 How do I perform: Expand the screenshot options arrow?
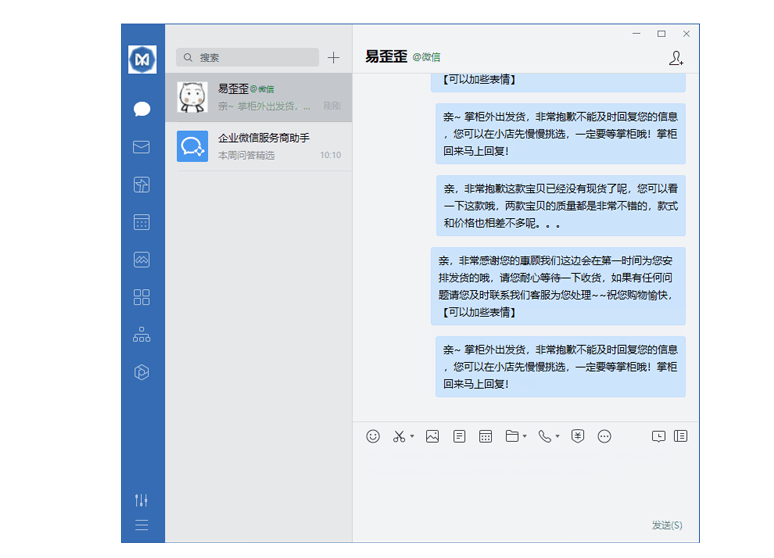coord(412,437)
